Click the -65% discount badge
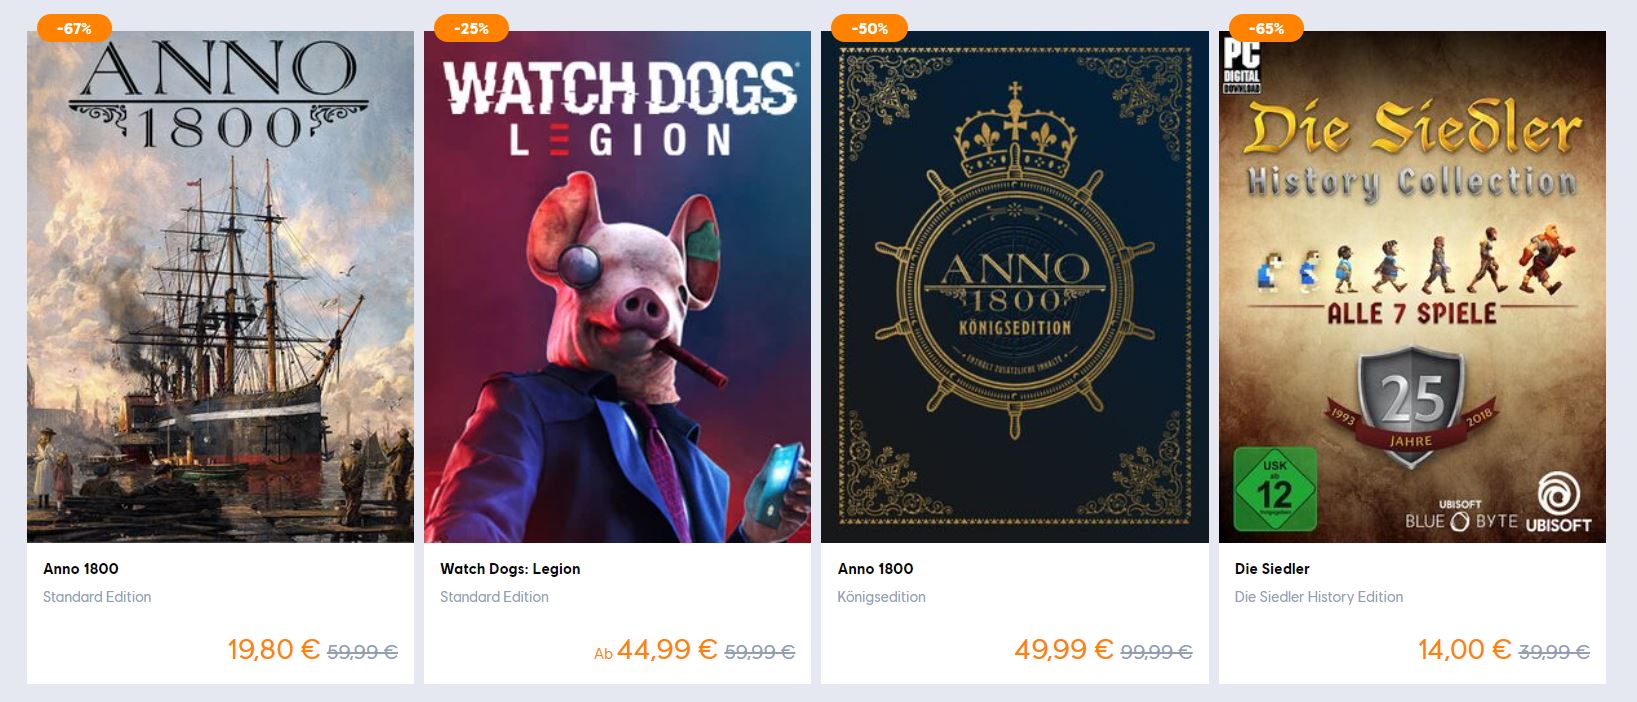This screenshot has width=1637, height=702. pyautogui.click(x=1266, y=28)
